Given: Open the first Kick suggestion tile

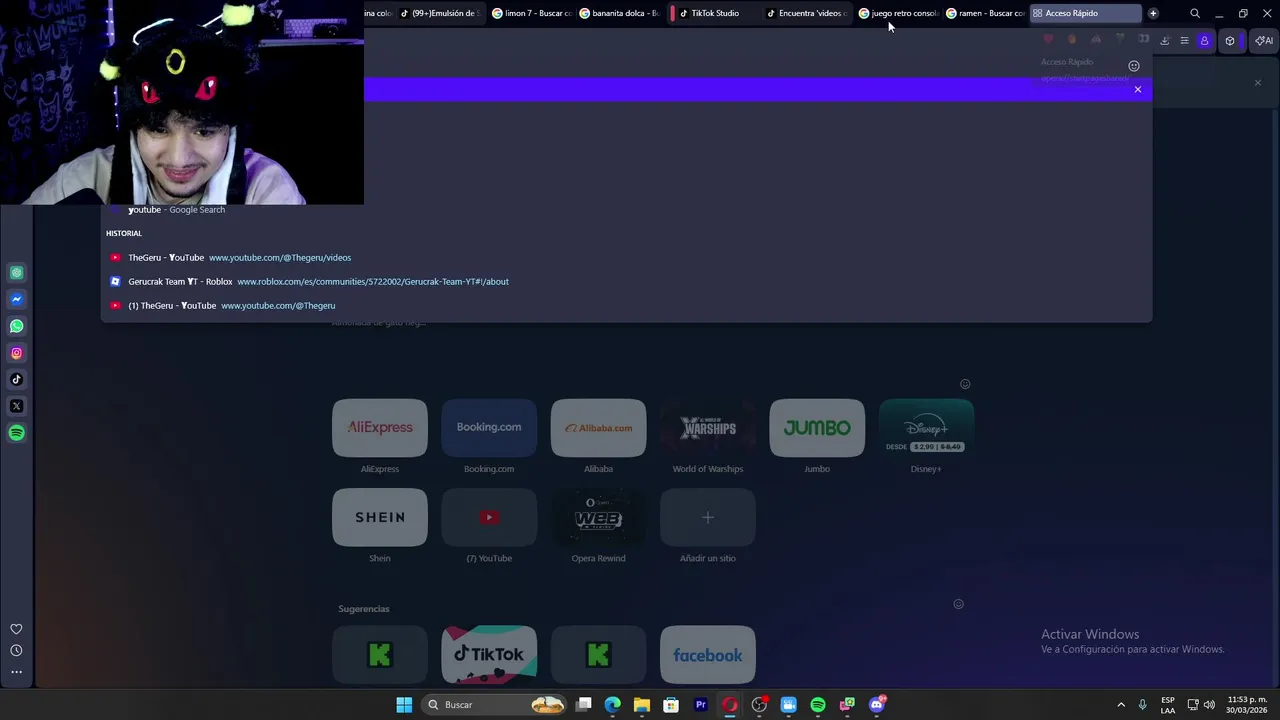Looking at the screenshot, I should pyautogui.click(x=380, y=655).
